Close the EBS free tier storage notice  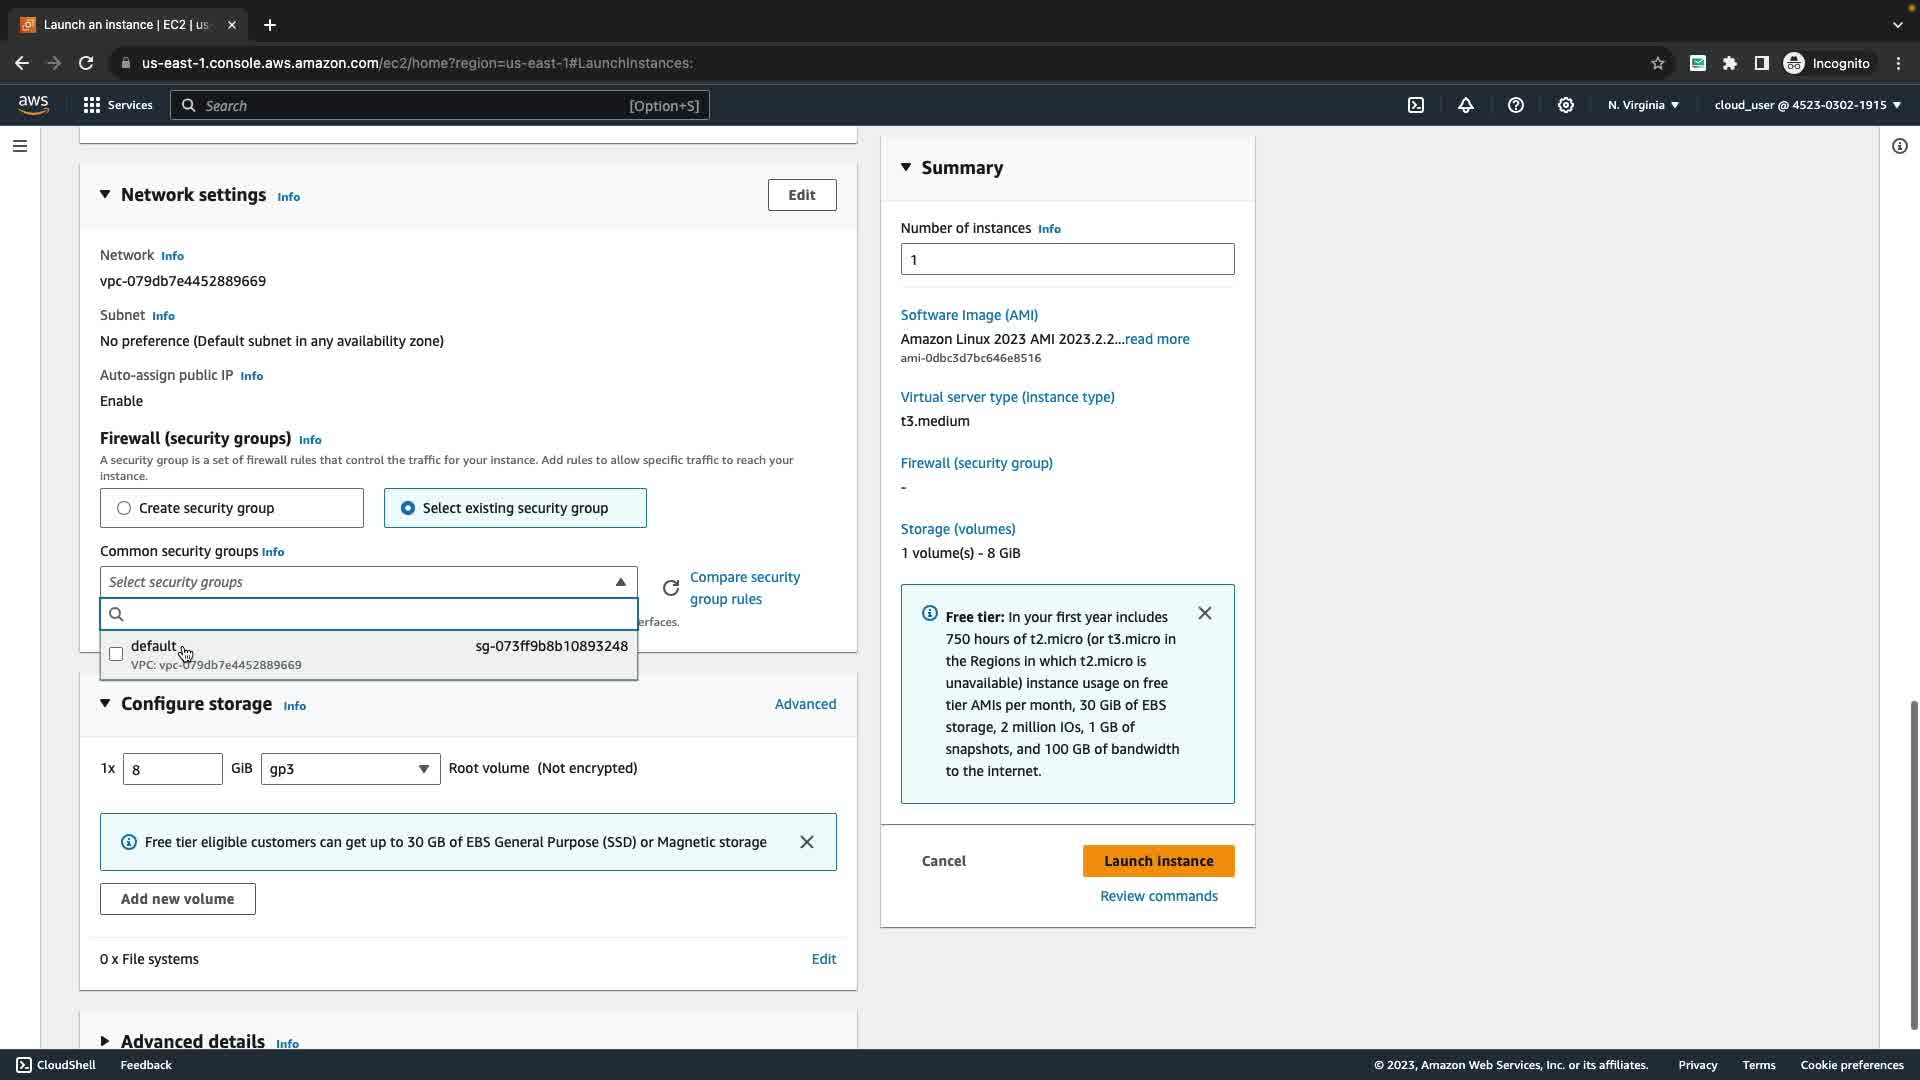807,842
